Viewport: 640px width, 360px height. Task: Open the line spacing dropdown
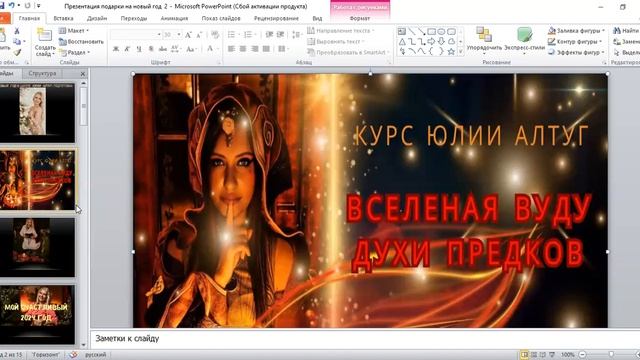click(x=297, y=35)
